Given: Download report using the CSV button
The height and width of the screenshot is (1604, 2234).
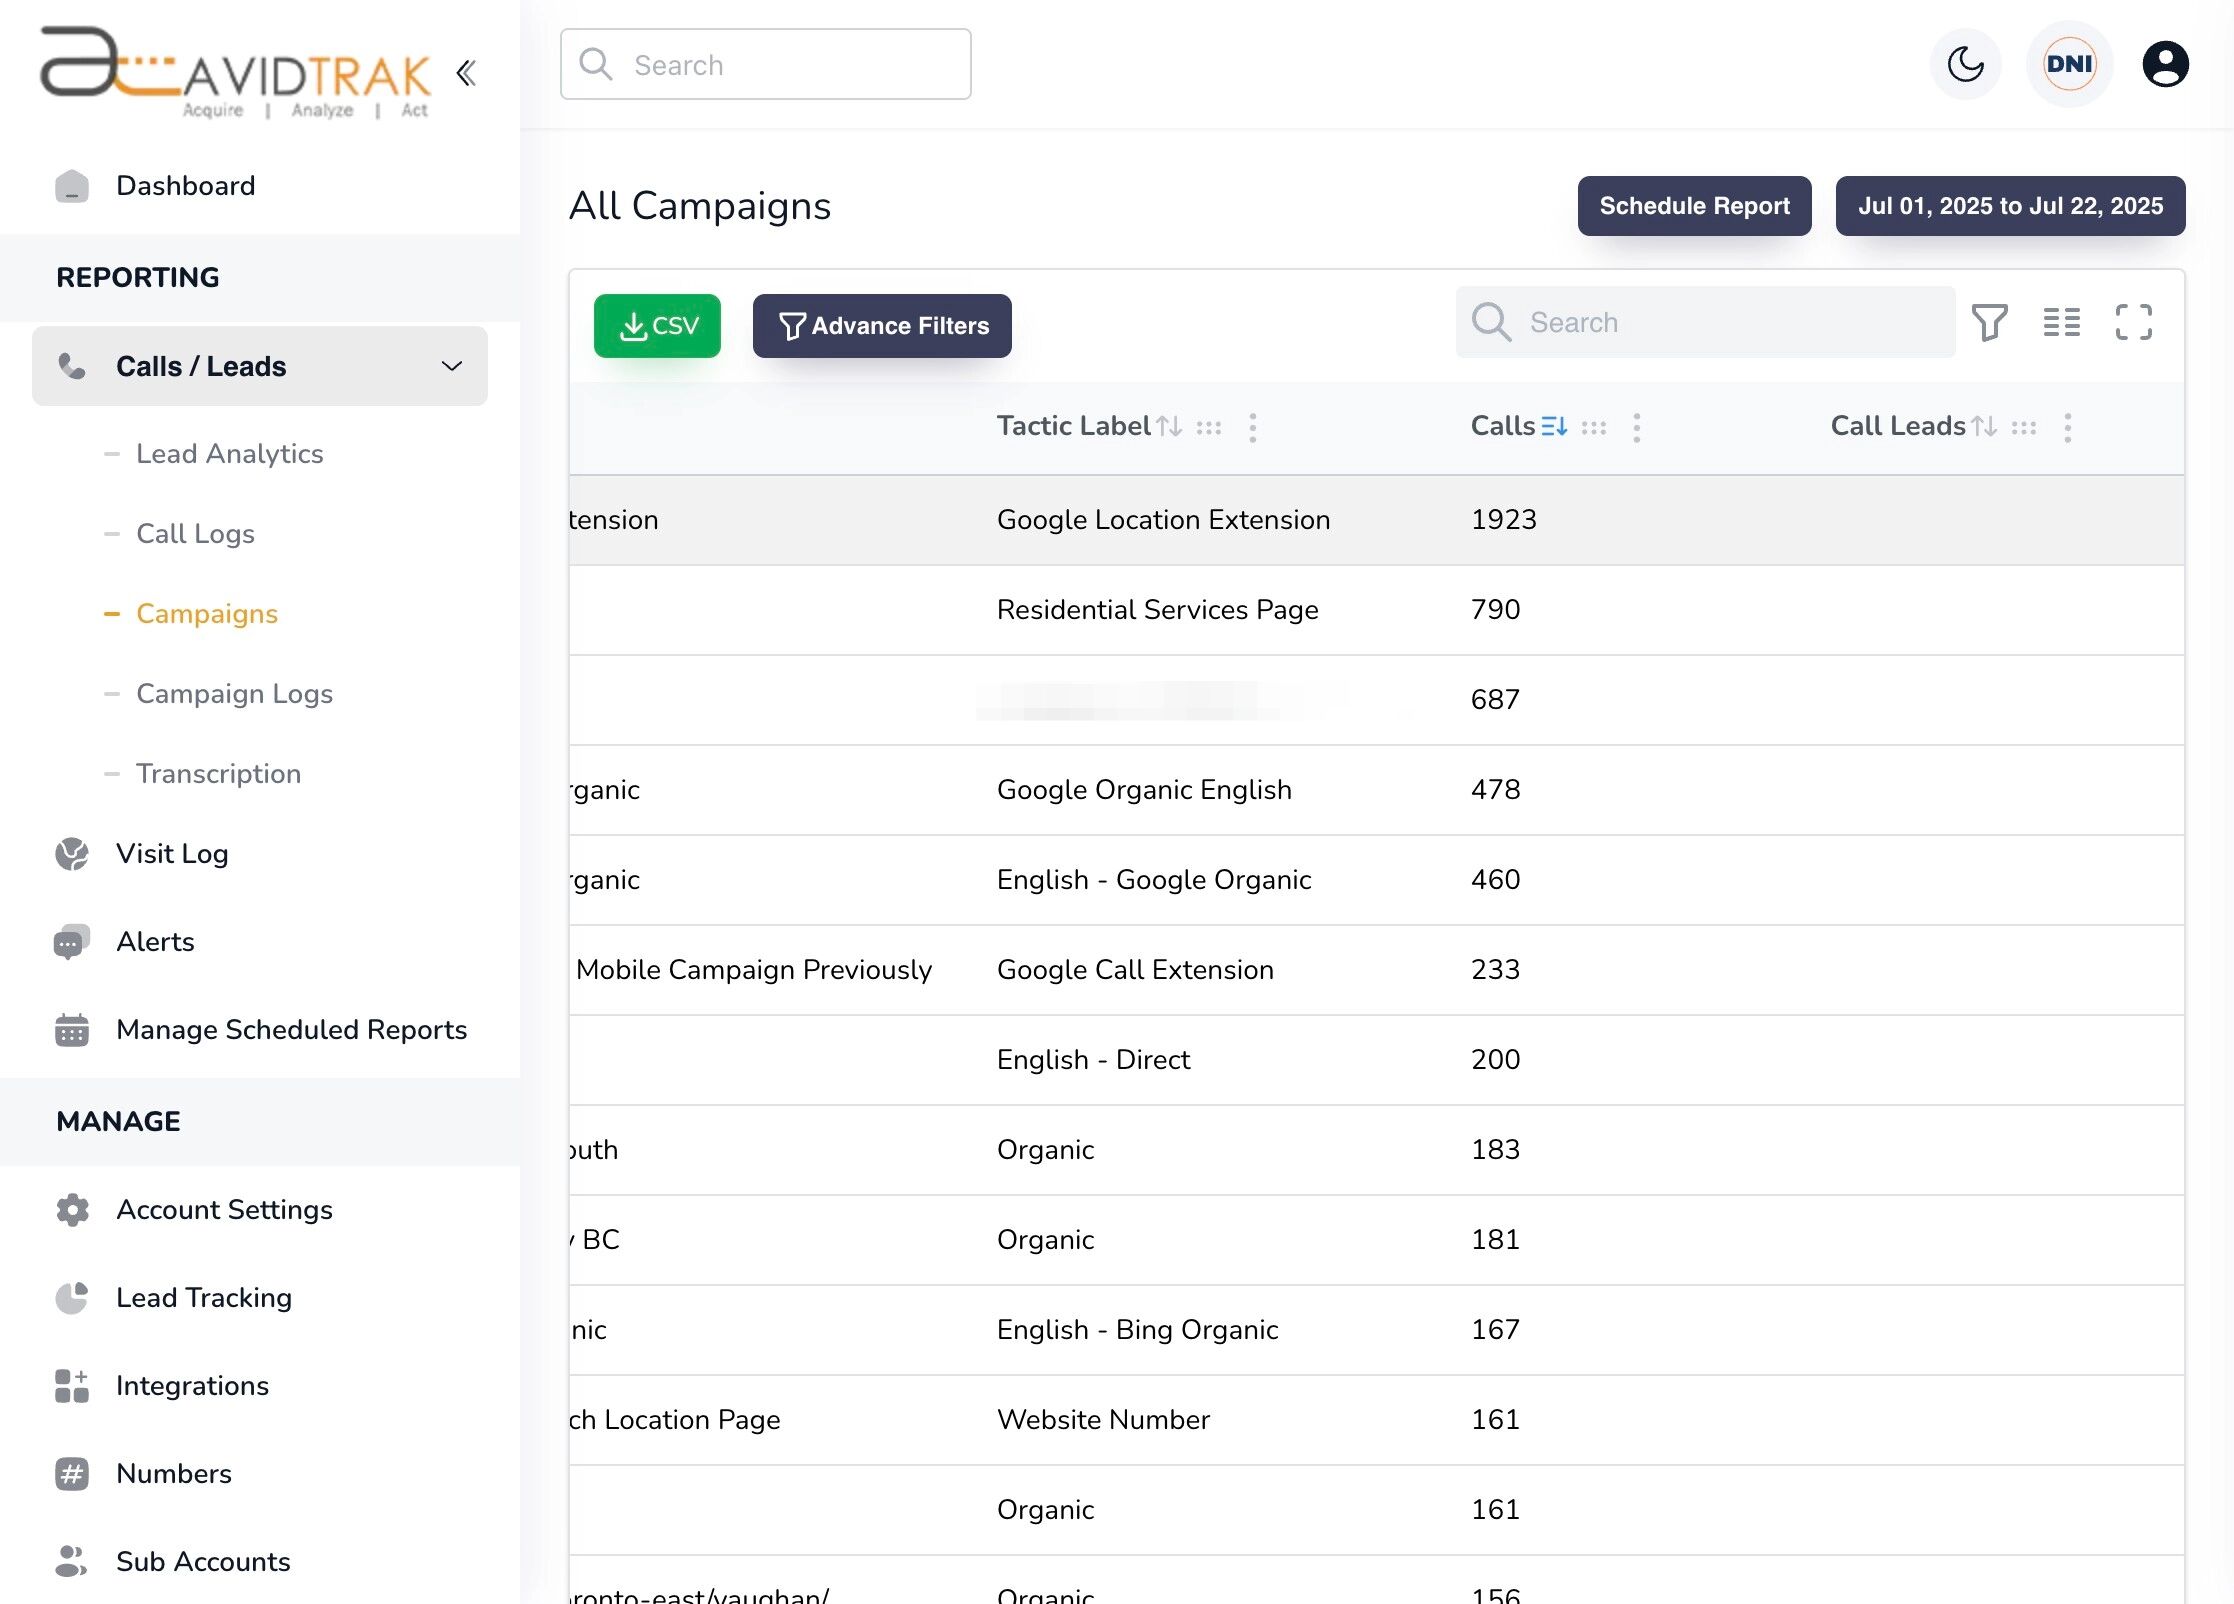Looking at the screenshot, I should pyautogui.click(x=657, y=325).
